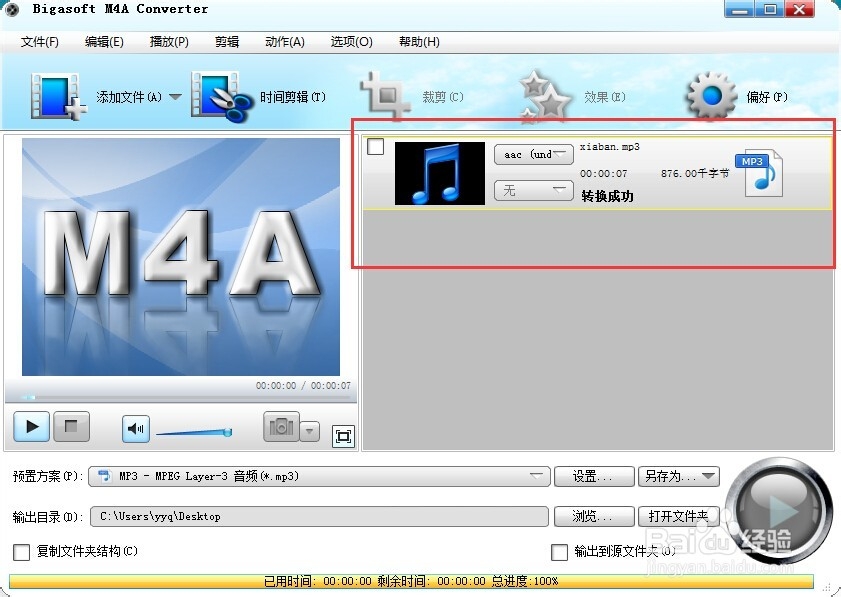Click the Crop tool icon
Screen dimensions: 841x597
(x=385, y=95)
